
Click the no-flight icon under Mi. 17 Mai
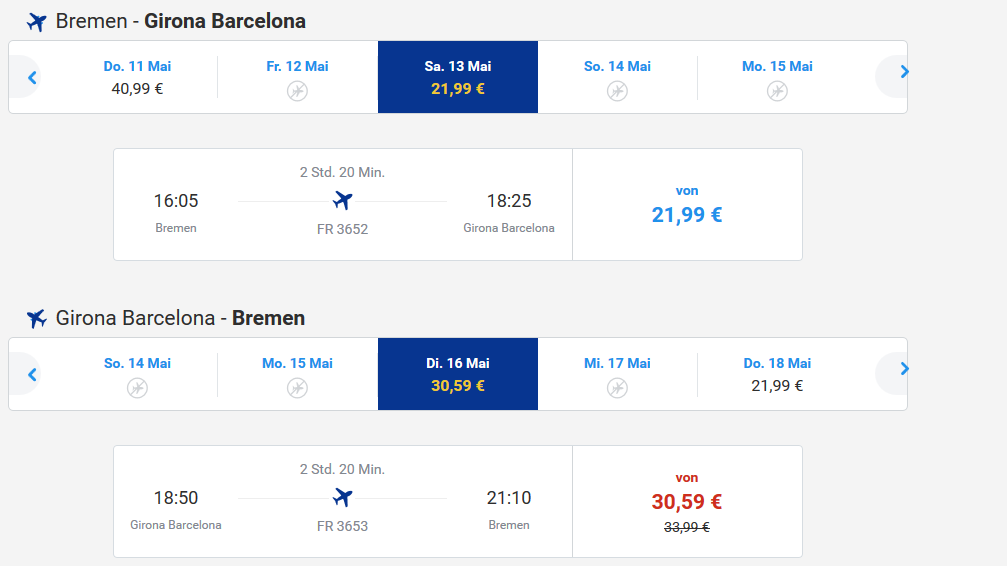tap(617, 388)
